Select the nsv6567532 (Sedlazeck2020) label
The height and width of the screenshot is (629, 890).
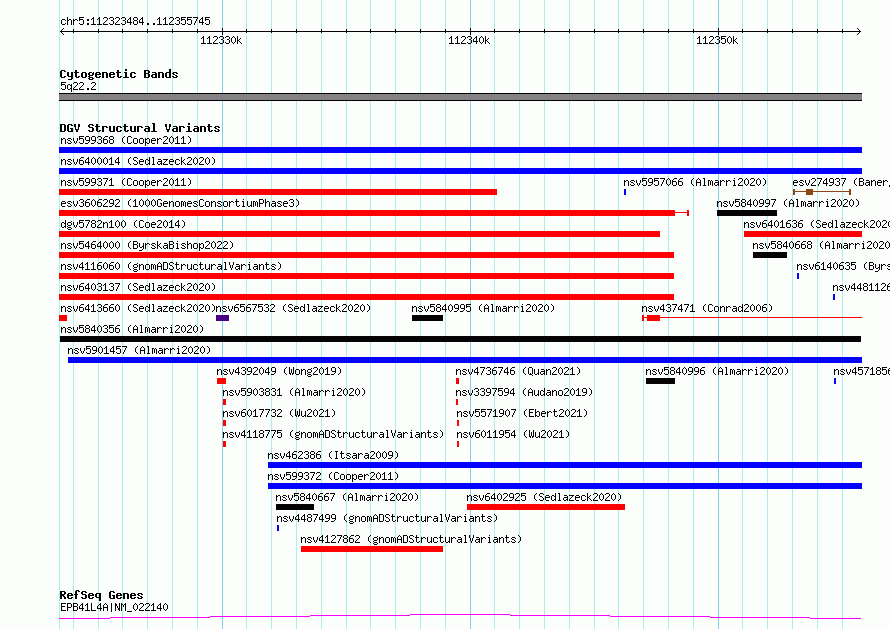(x=293, y=308)
